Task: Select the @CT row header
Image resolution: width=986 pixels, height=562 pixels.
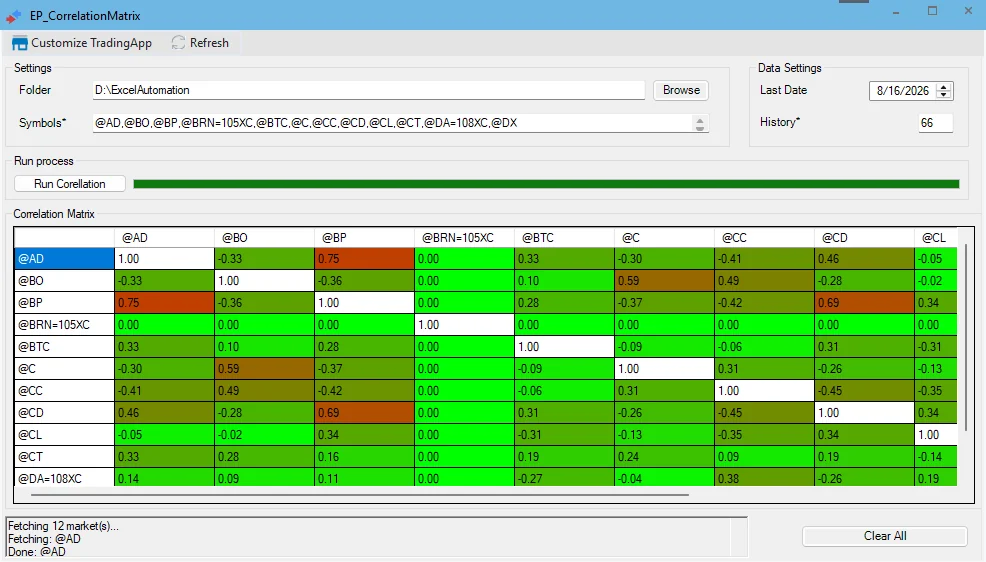Action: point(64,456)
